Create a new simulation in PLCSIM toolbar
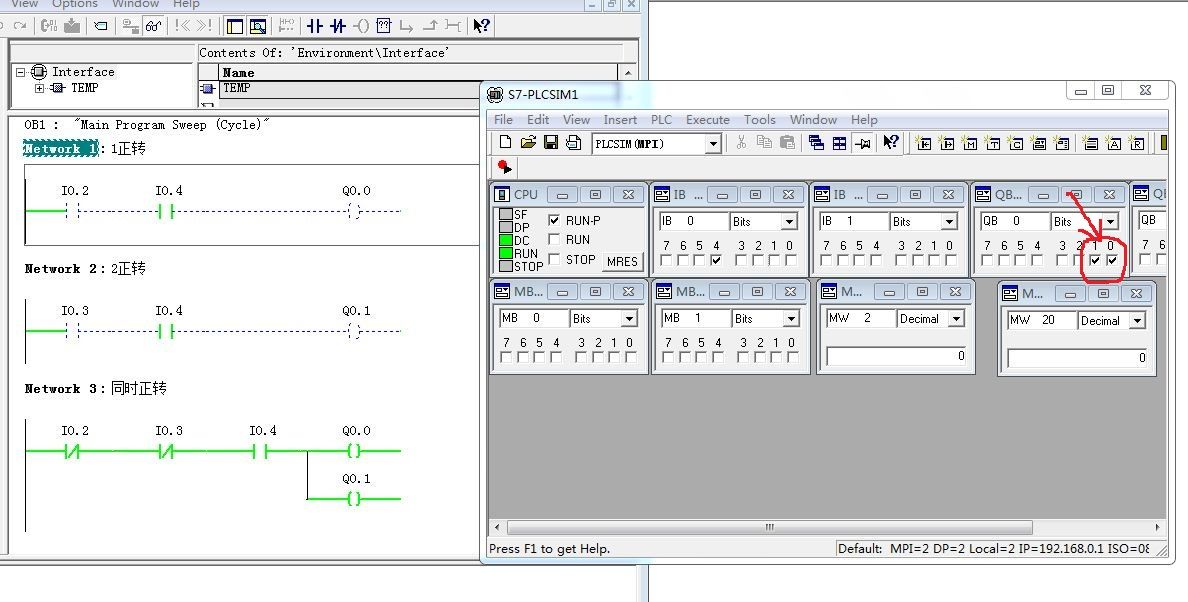The width and height of the screenshot is (1188, 602). [x=505, y=142]
